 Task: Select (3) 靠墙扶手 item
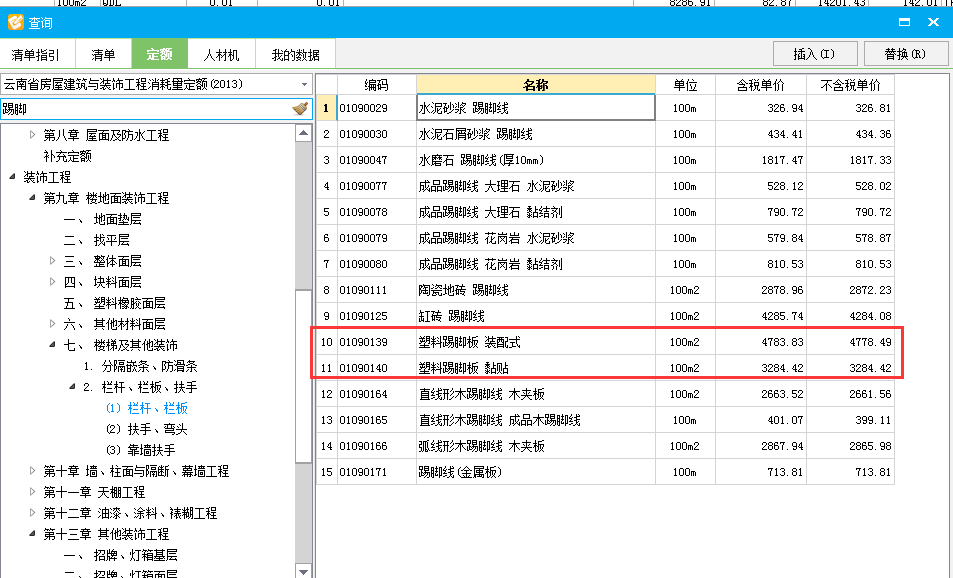(140, 450)
